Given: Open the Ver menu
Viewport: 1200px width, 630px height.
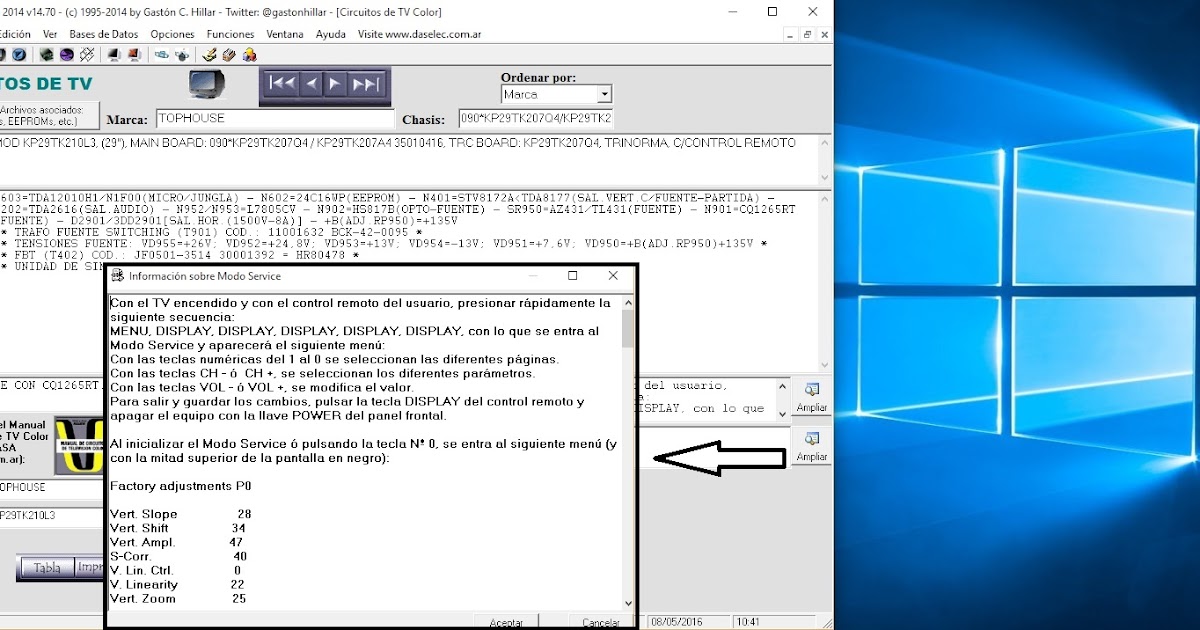Looking at the screenshot, I should tap(49, 34).
